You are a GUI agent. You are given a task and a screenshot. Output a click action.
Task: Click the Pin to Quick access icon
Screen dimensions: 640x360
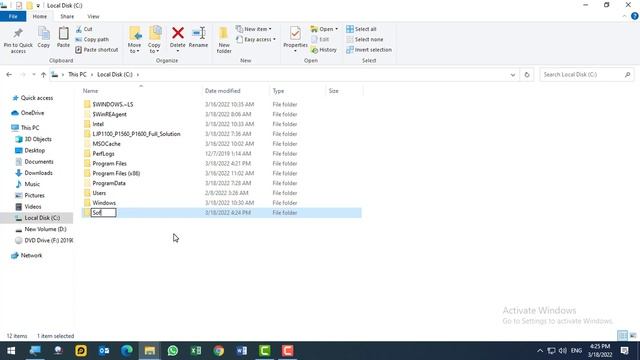(x=18, y=33)
